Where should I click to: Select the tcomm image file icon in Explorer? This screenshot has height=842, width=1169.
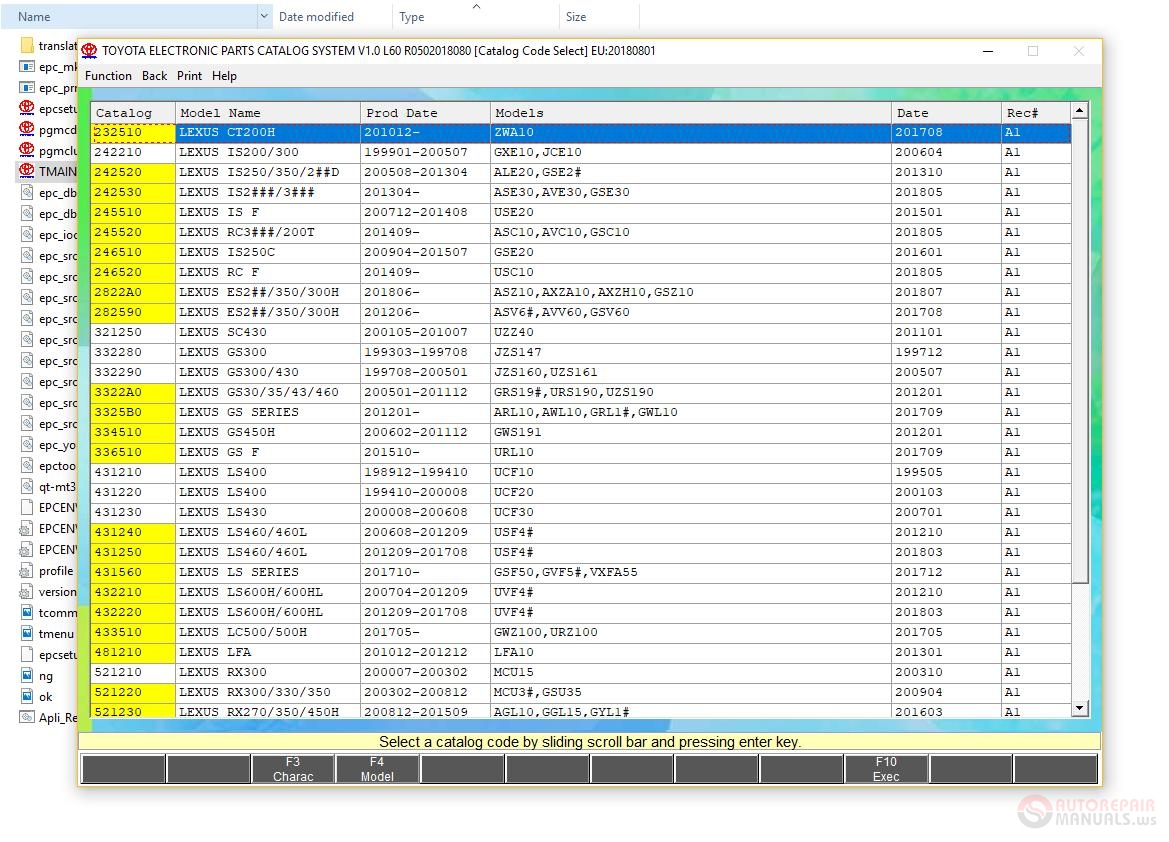27,612
